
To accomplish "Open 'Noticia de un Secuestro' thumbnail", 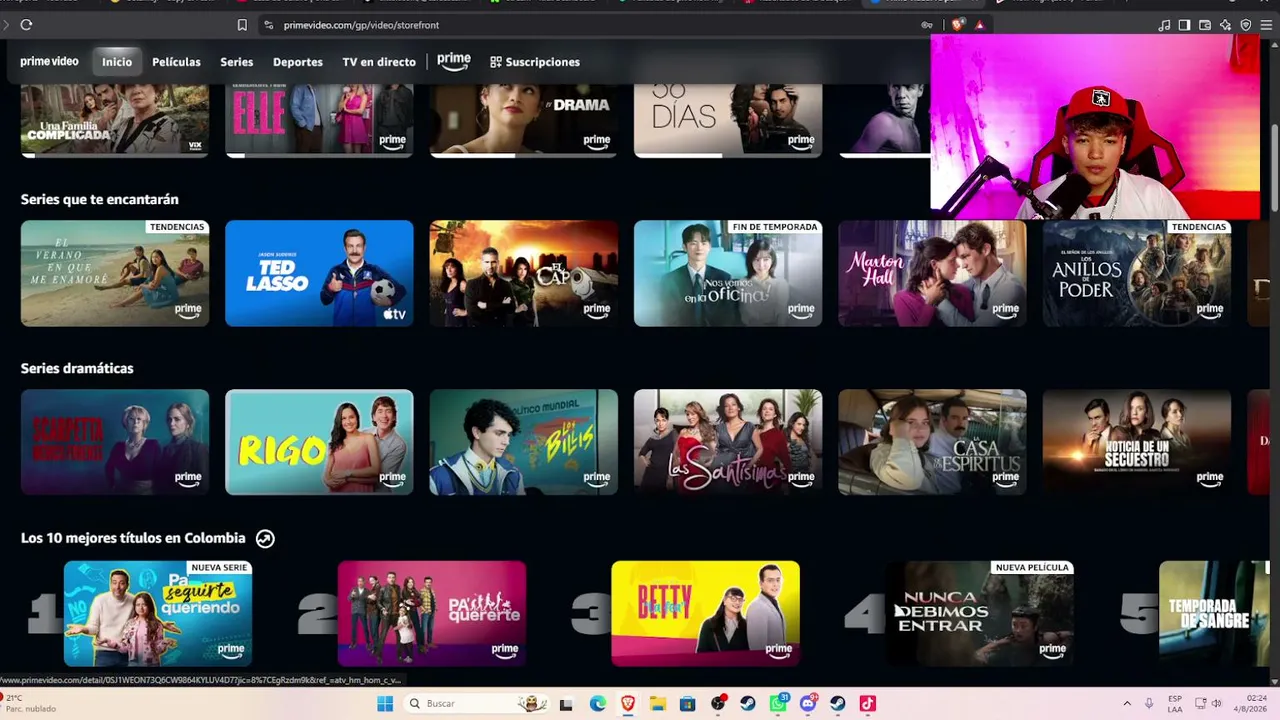I will coord(1137,442).
